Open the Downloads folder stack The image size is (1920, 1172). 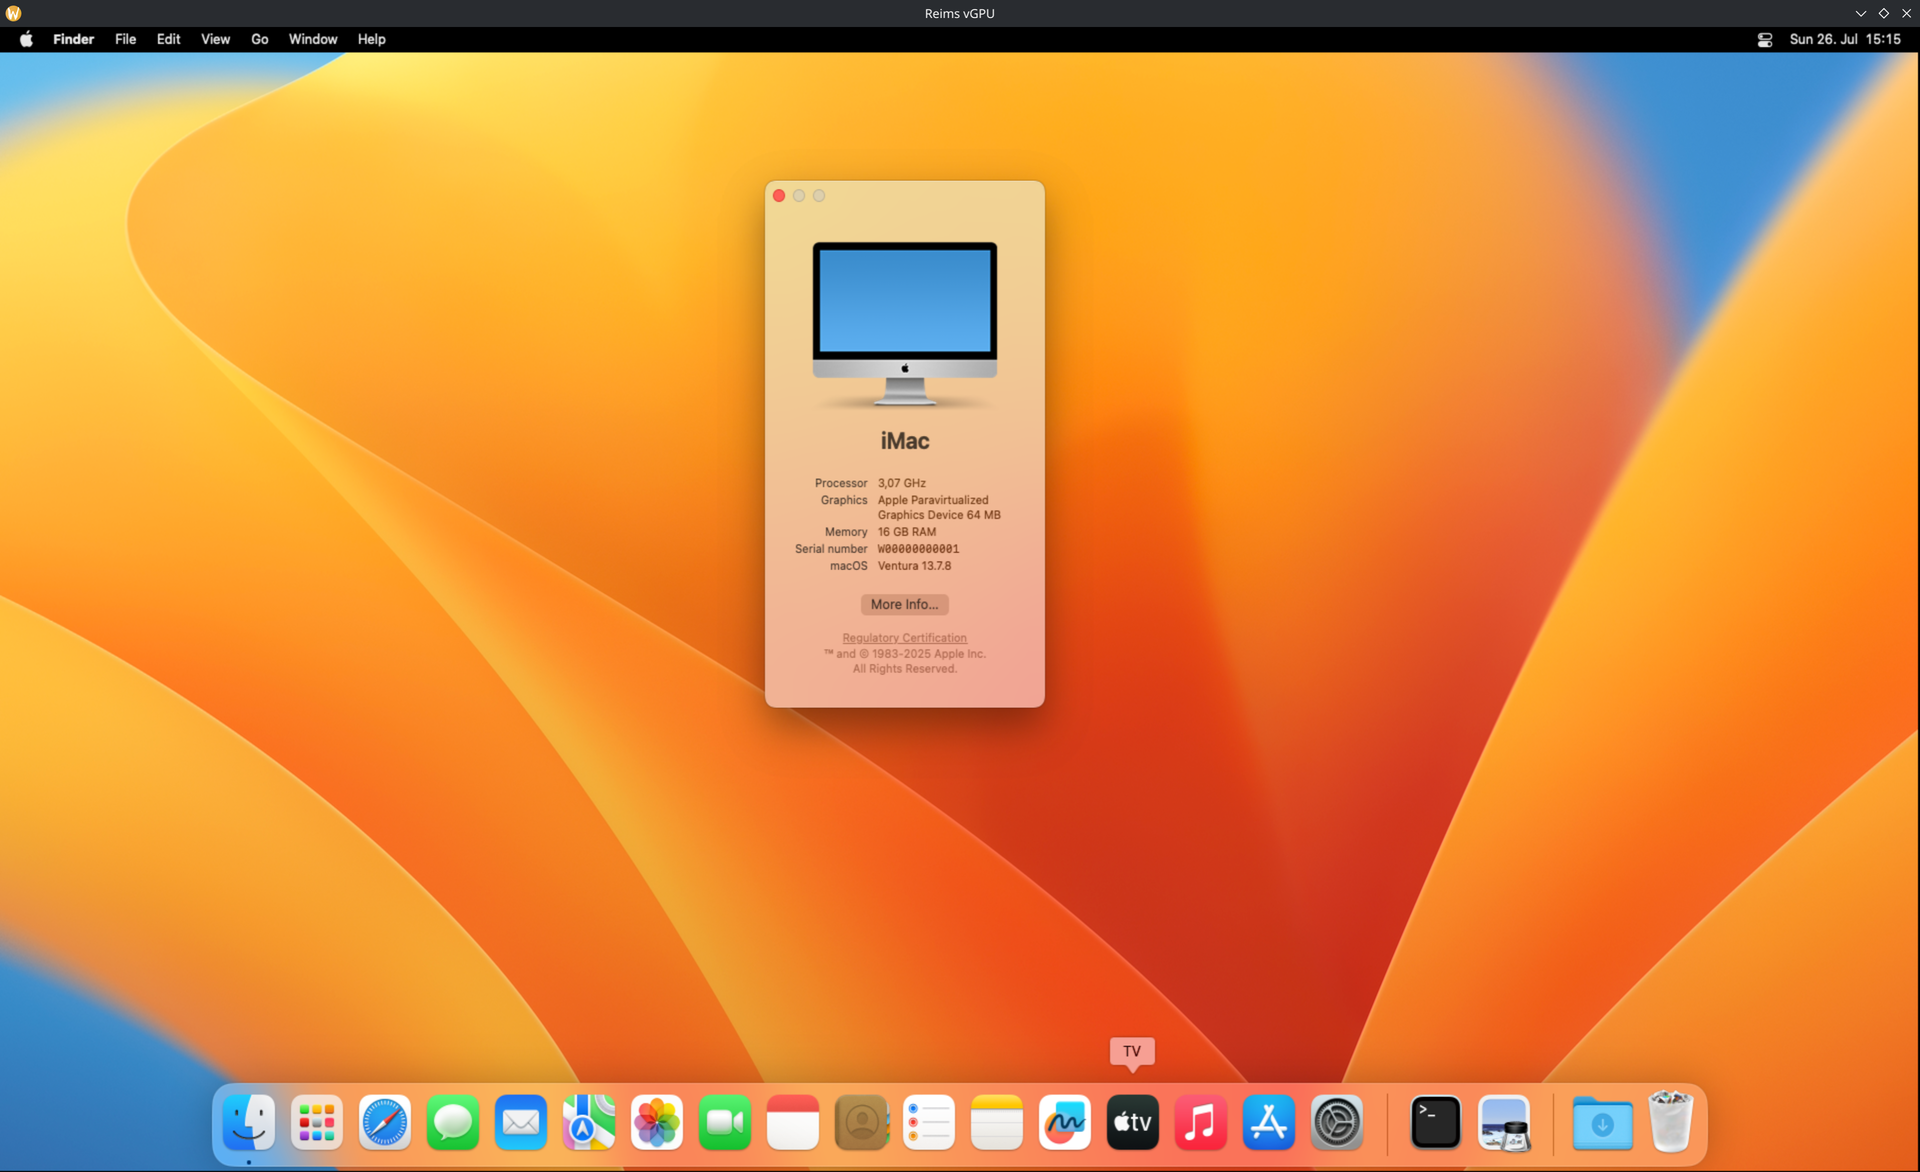click(x=1602, y=1122)
